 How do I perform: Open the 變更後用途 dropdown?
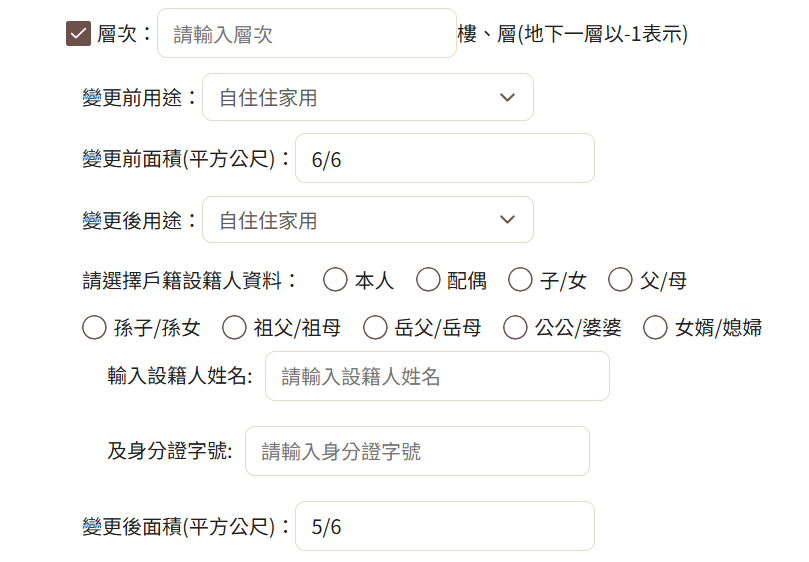pyautogui.click(x=367, y=220)
